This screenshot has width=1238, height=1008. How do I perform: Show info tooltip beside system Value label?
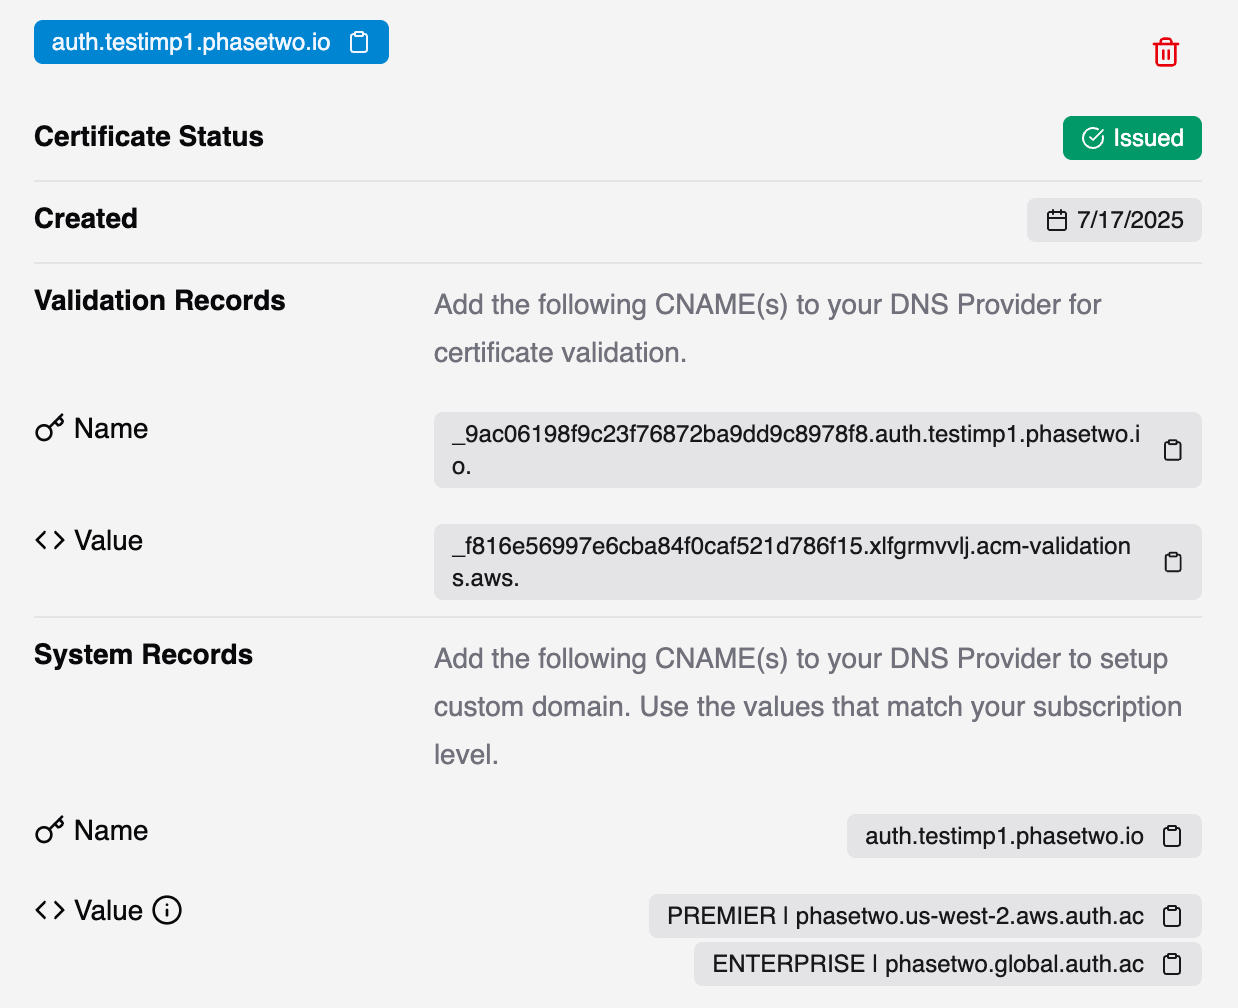[x=167, y=910]
